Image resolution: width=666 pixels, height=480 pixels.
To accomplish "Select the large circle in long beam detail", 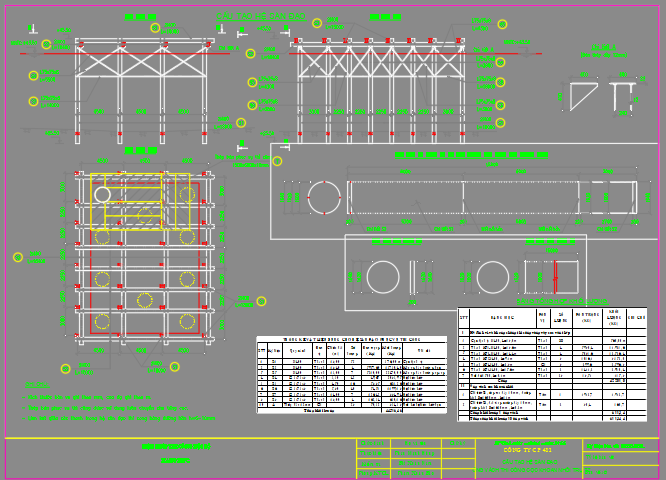I will point(323,197).
